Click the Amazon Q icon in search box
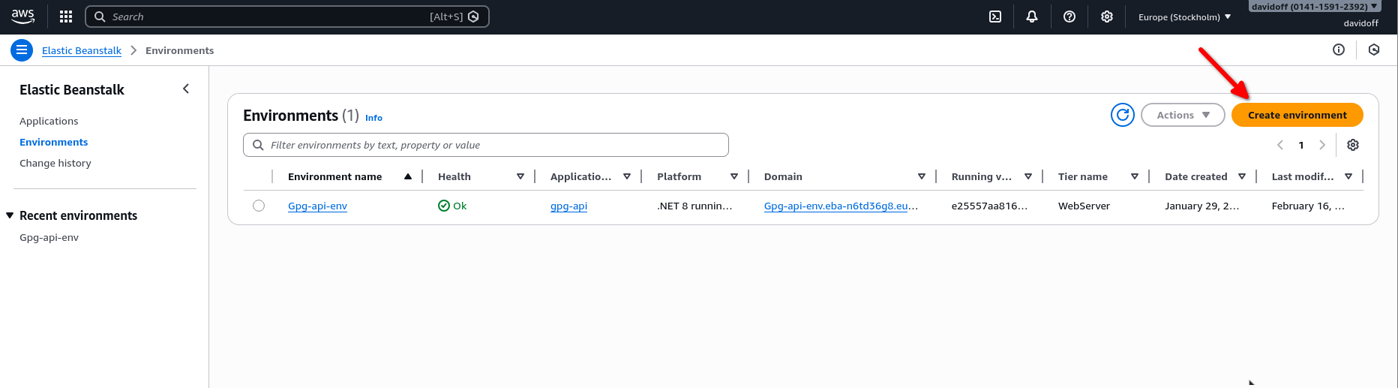The image size is (1398, 388). 474,16
